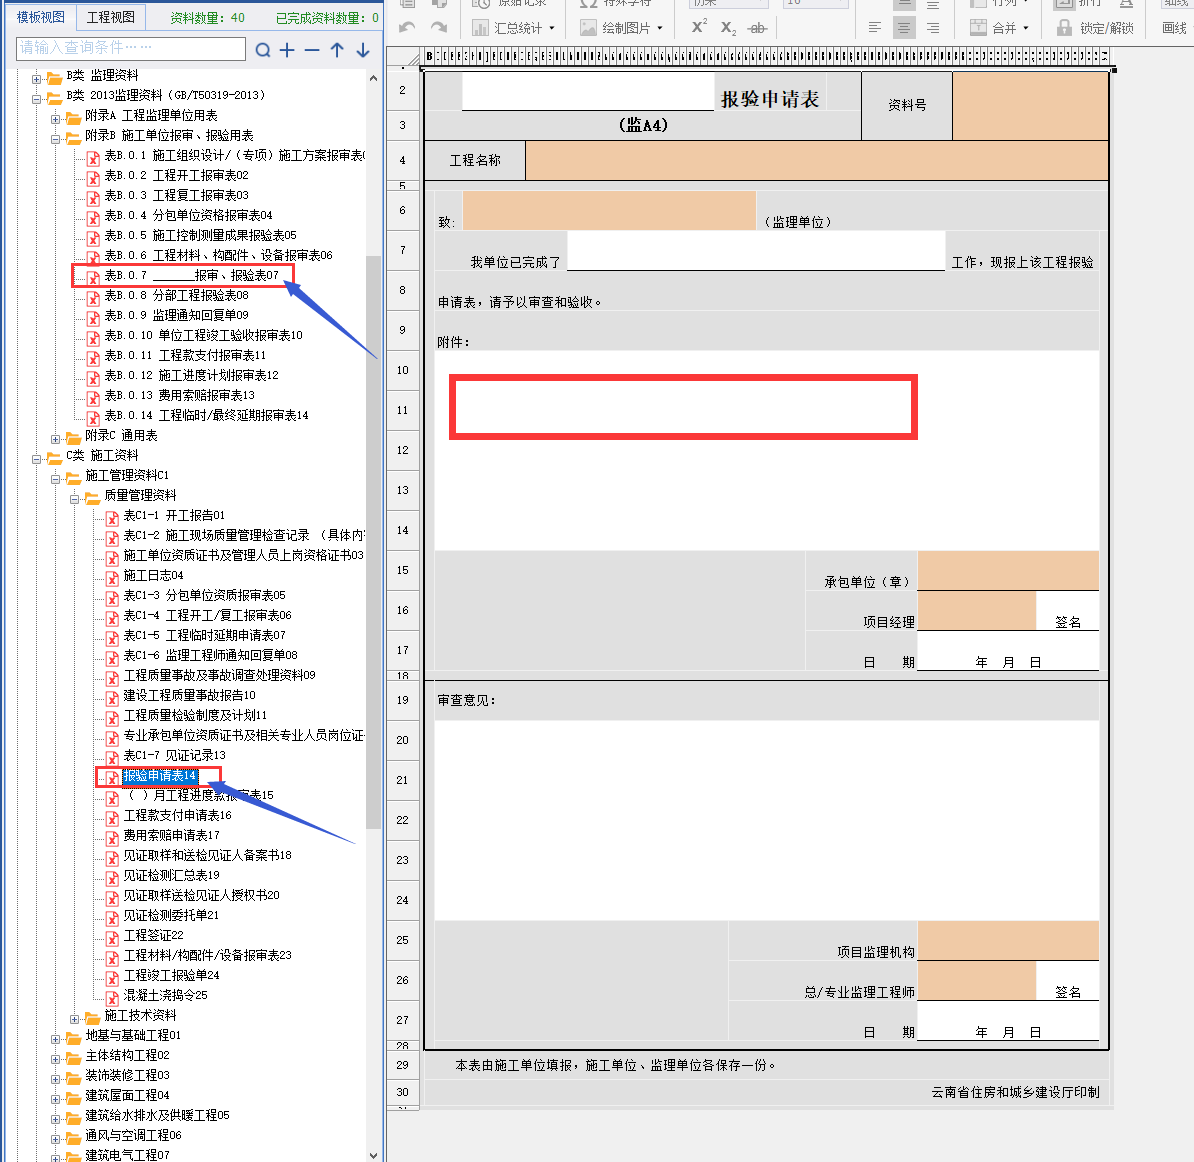Viewport: 1194px width, 1162px height.
Task: Switch to the 工程视图 tab
Action: (110, 17)
